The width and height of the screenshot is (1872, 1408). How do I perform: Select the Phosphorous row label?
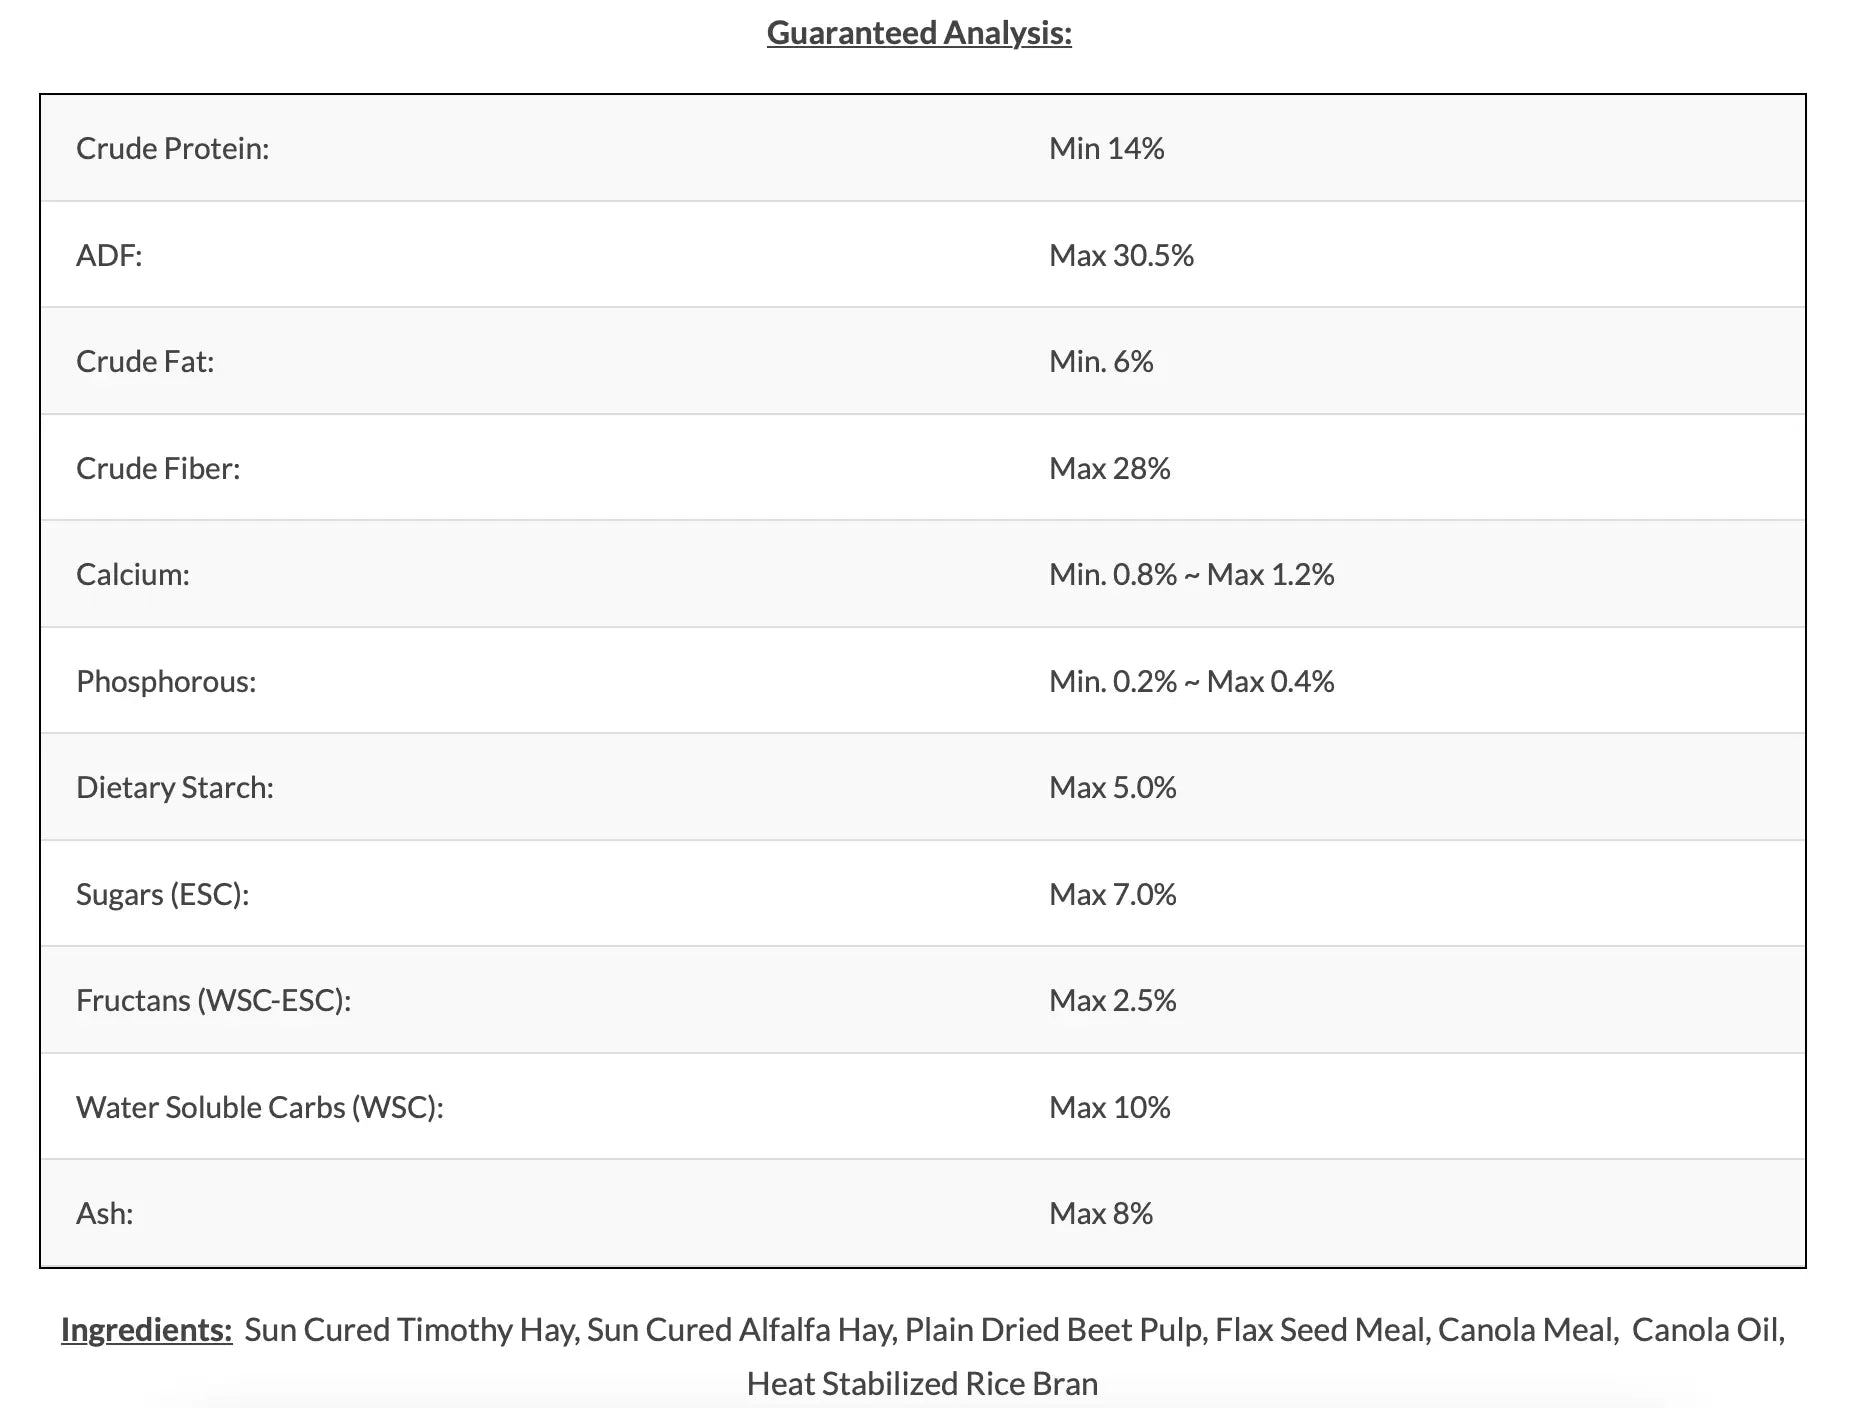click(x=166, y=681)
